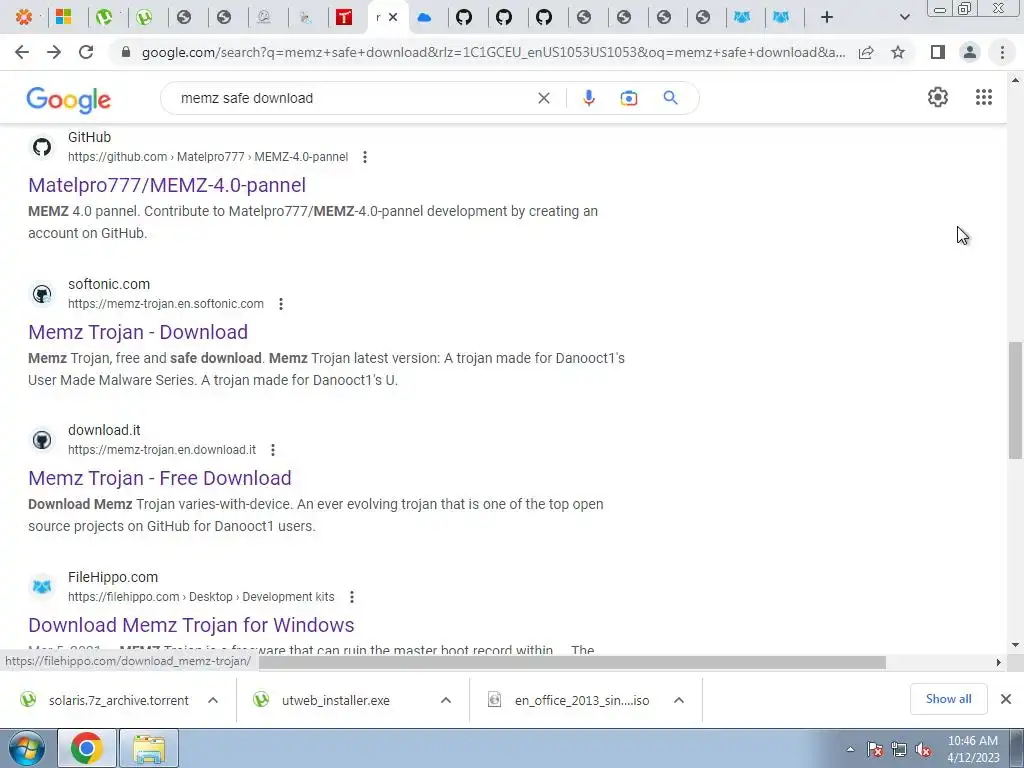
Task: Open Google quick settings gear
Action: tap(937, 97)
